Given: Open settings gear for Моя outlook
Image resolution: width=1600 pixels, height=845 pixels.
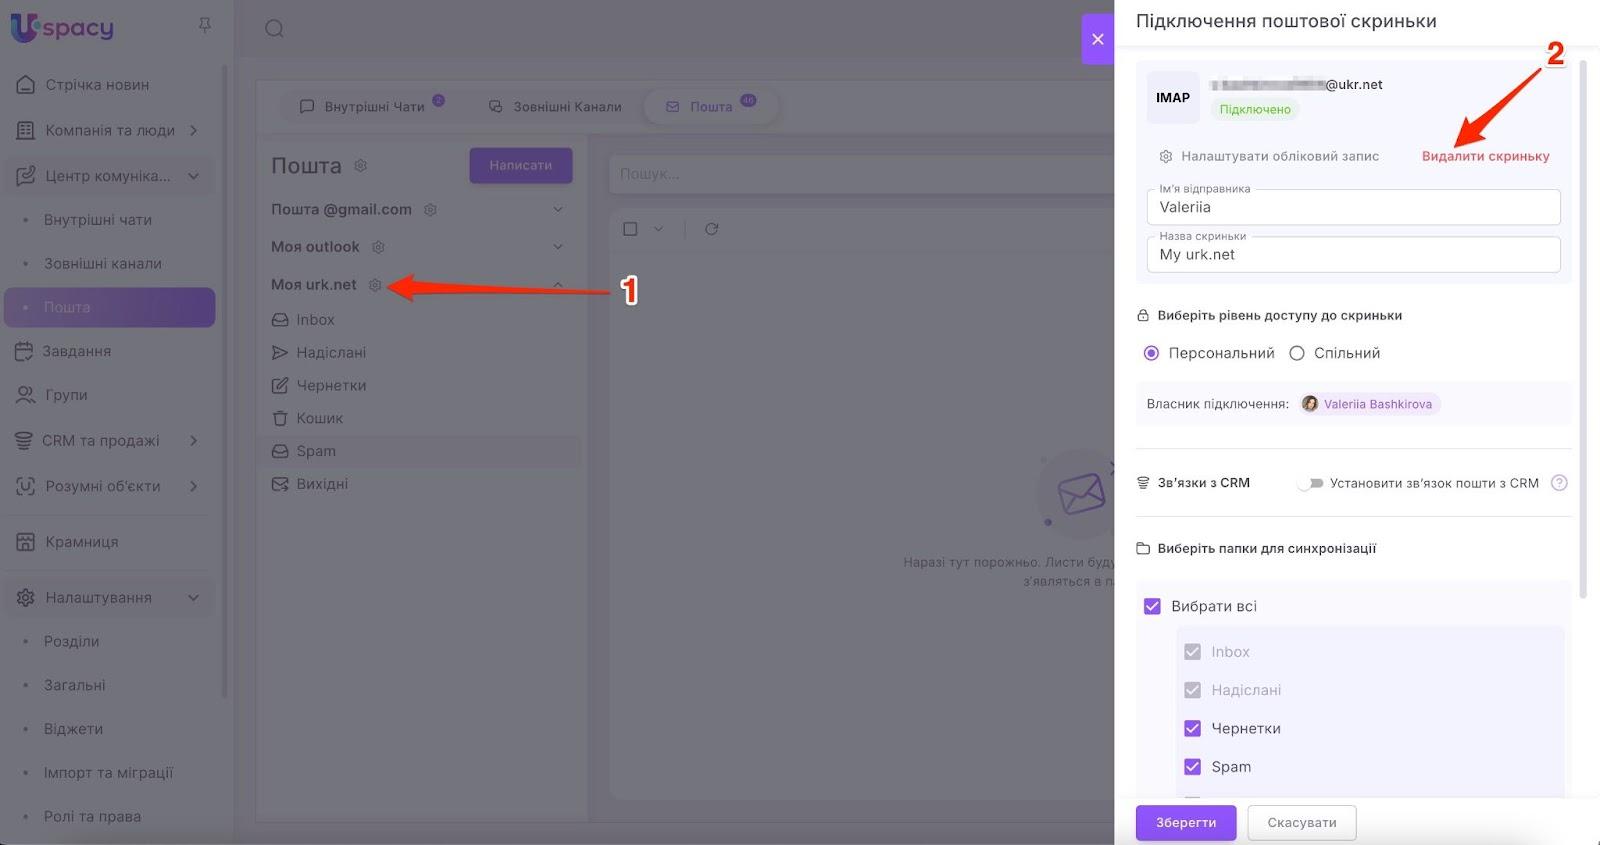Looking at the screenshot, I should [378, 247].
